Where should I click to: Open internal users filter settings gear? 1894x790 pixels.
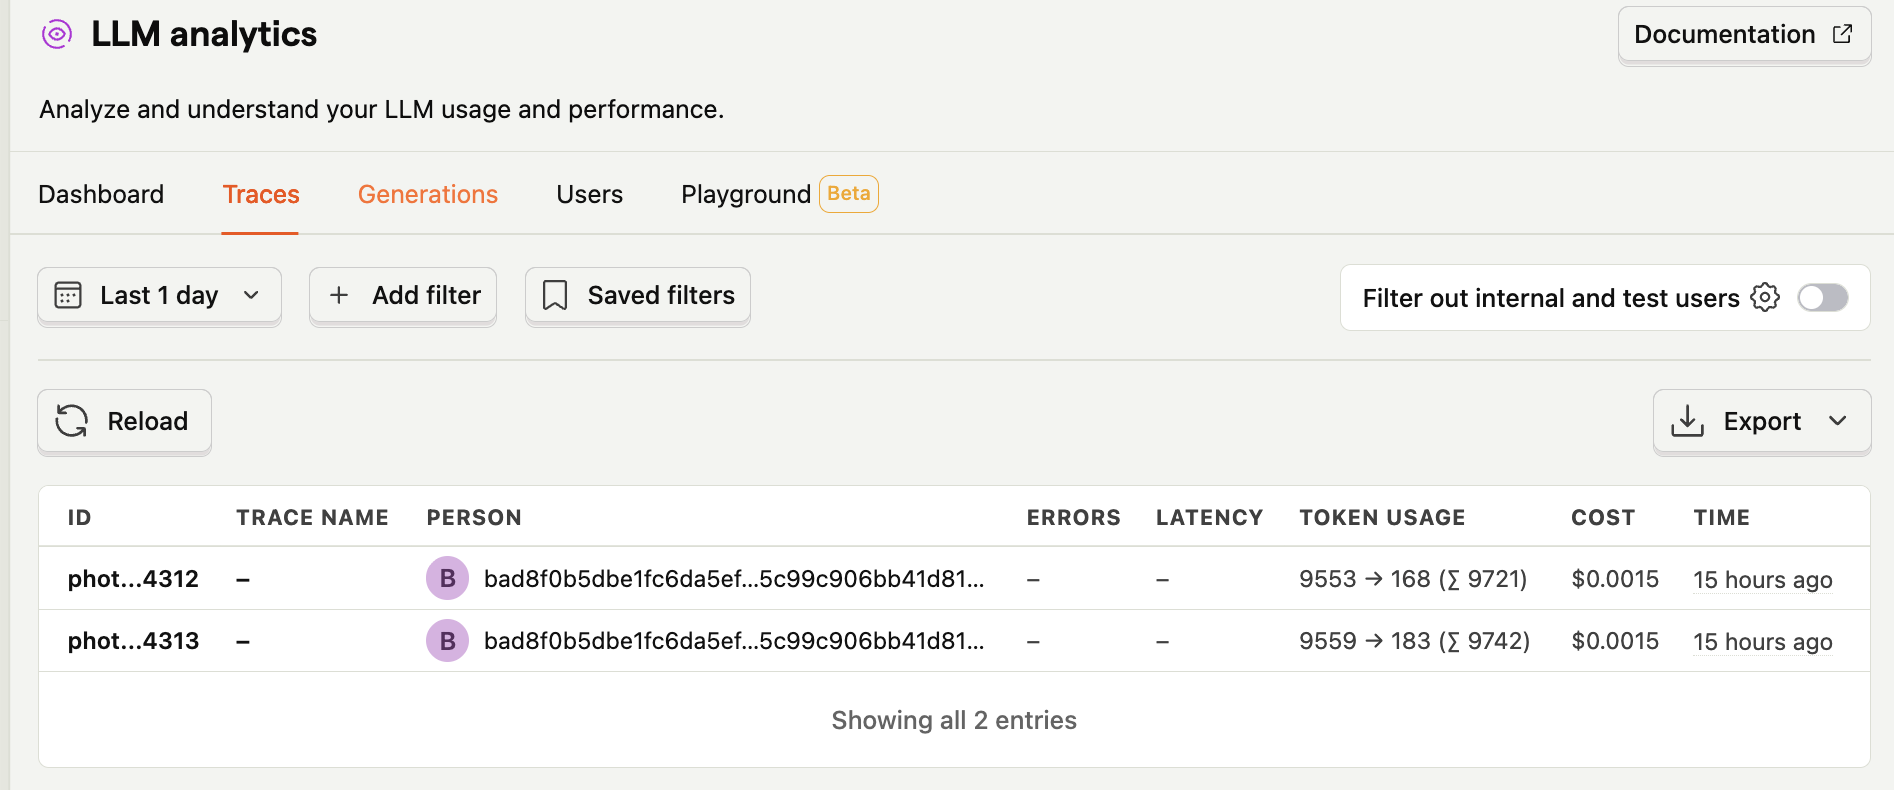1765,298
